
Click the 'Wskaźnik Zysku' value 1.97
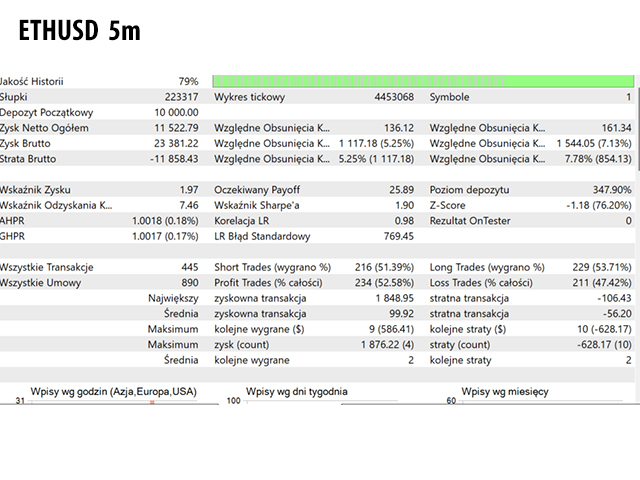click(189, 190)
